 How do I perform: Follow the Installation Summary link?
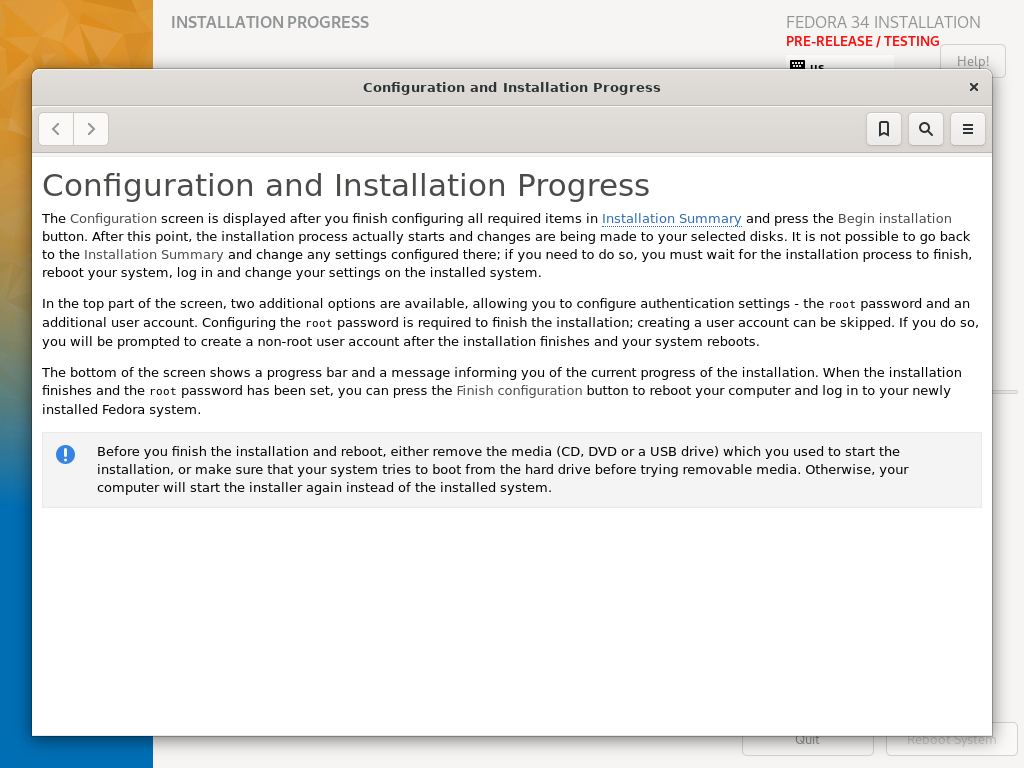click(x=671, y=219)
